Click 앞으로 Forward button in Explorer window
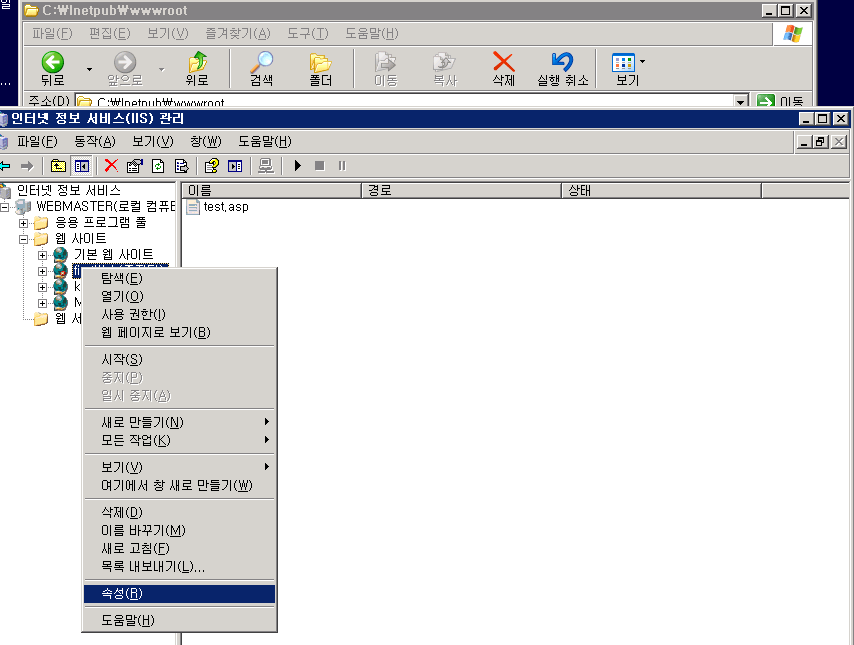This screenshot has height=645, width=854. [x=125, y=69]
